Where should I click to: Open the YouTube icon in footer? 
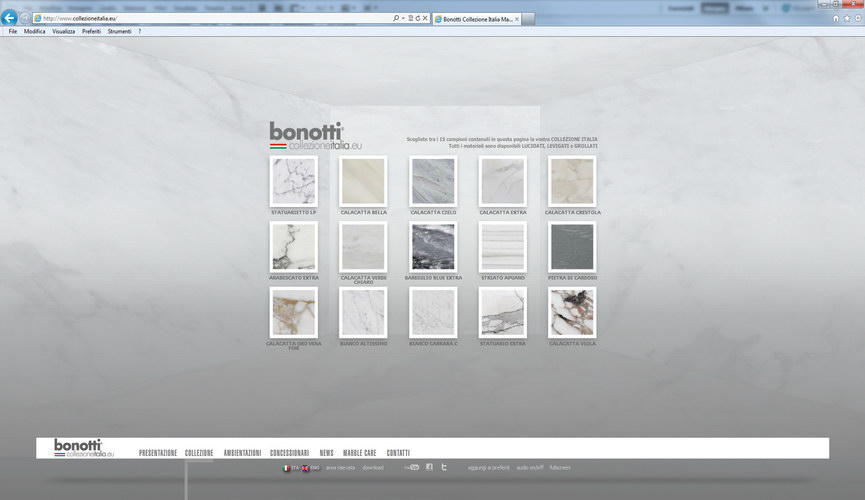click(412, 467)
